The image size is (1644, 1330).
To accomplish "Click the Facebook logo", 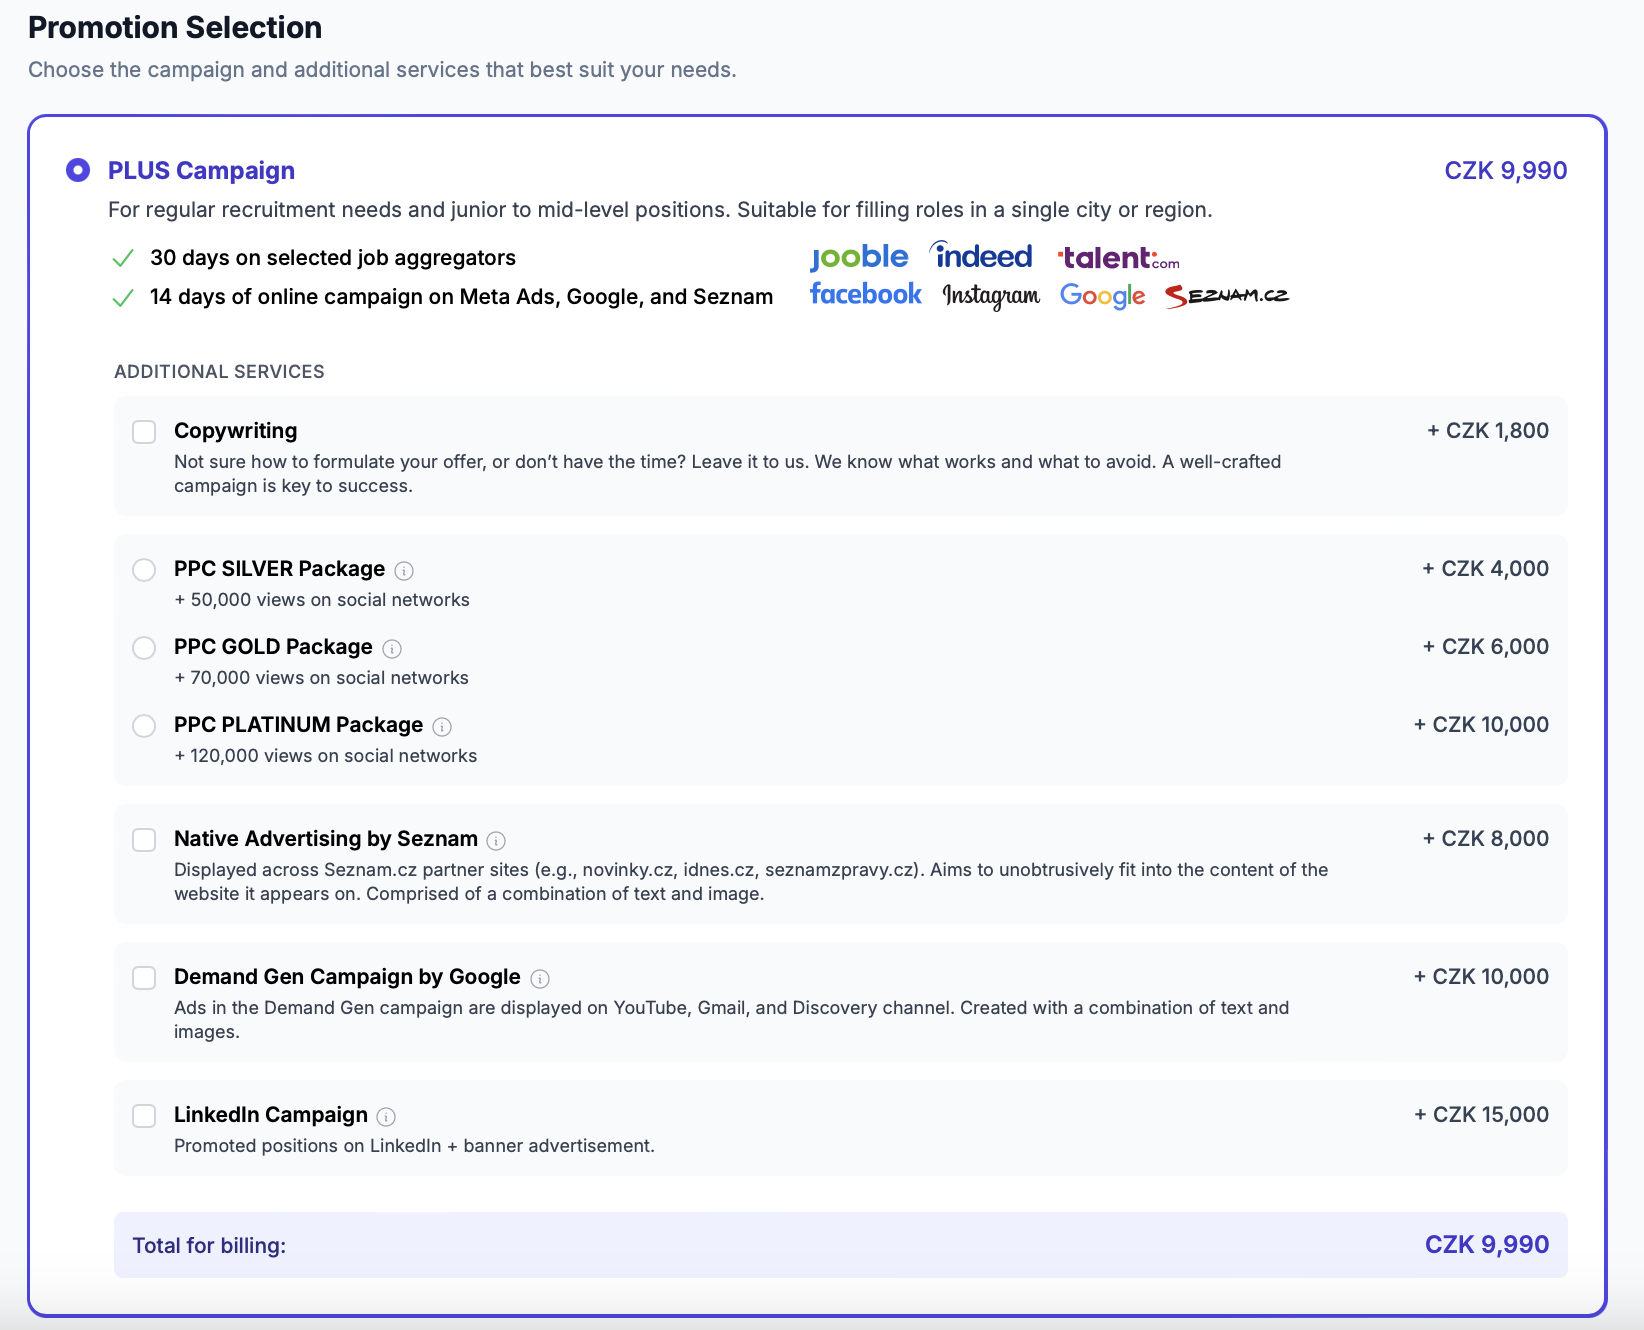I will tap(866, 294).
